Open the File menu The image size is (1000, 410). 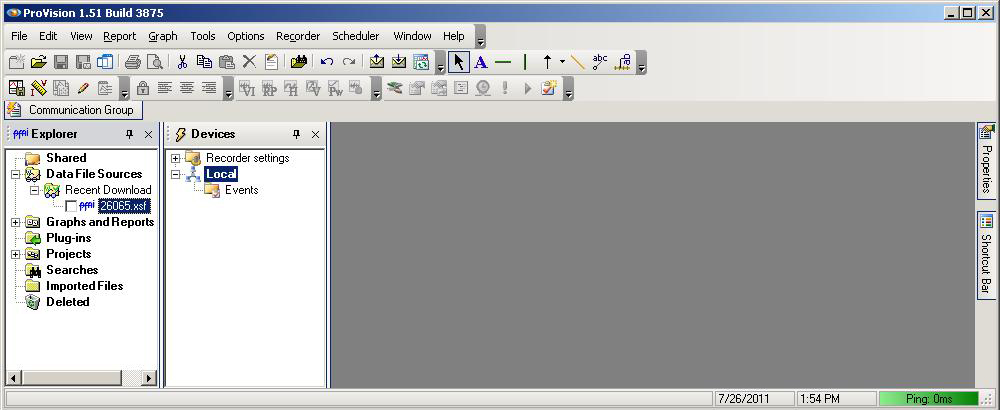tap(19, 36)
